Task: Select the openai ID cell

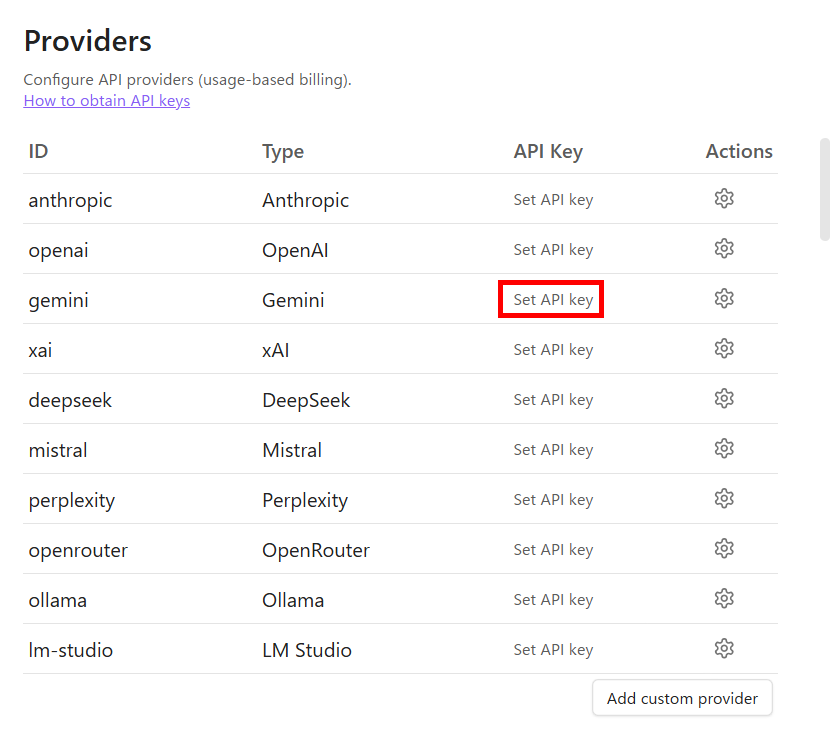Action: point(58,250)
